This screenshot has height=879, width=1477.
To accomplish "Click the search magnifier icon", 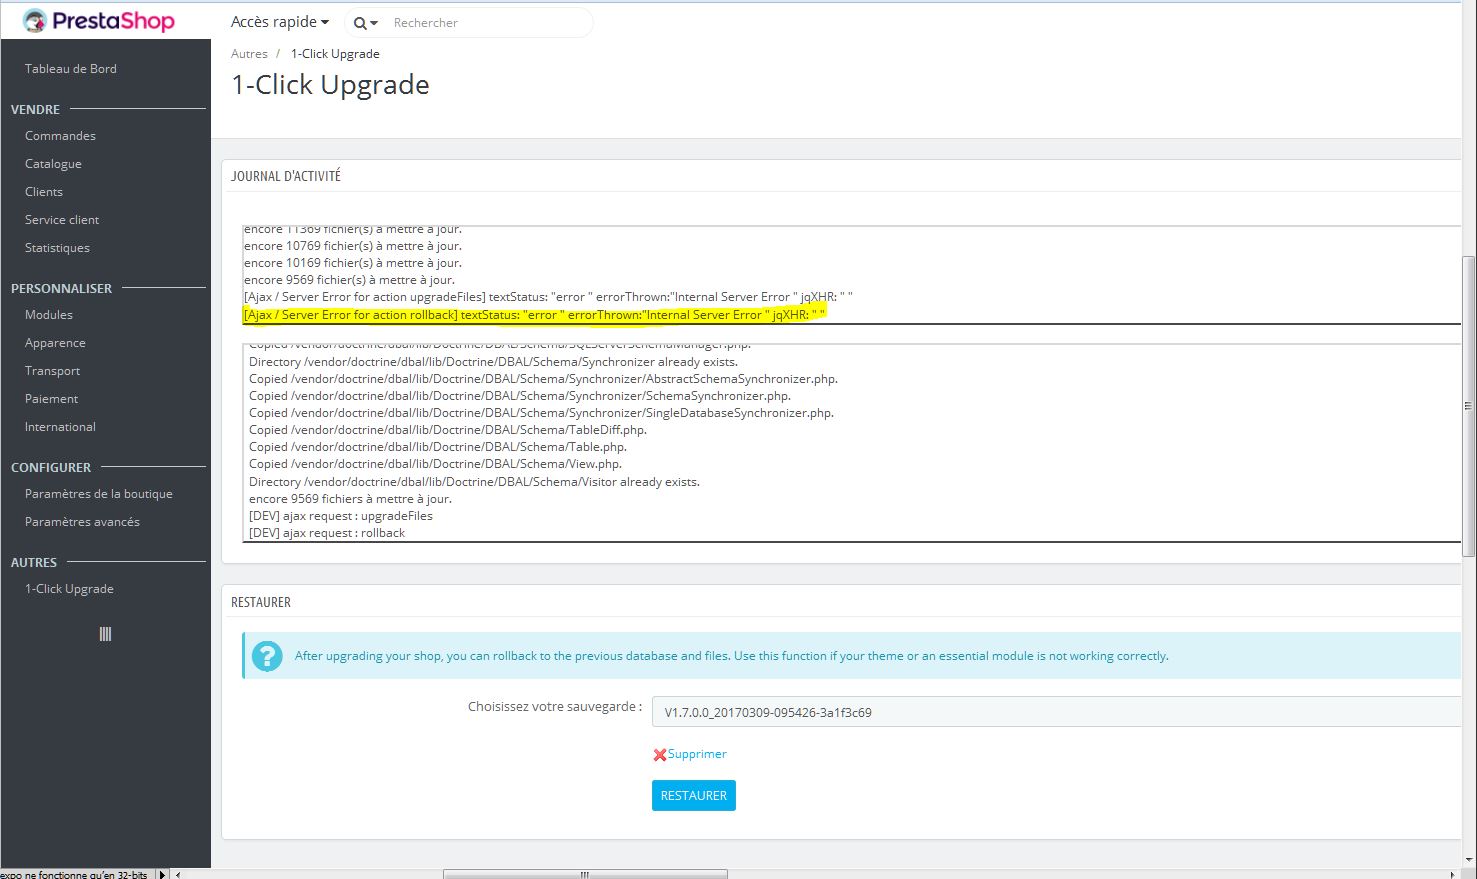I will 360,23.
